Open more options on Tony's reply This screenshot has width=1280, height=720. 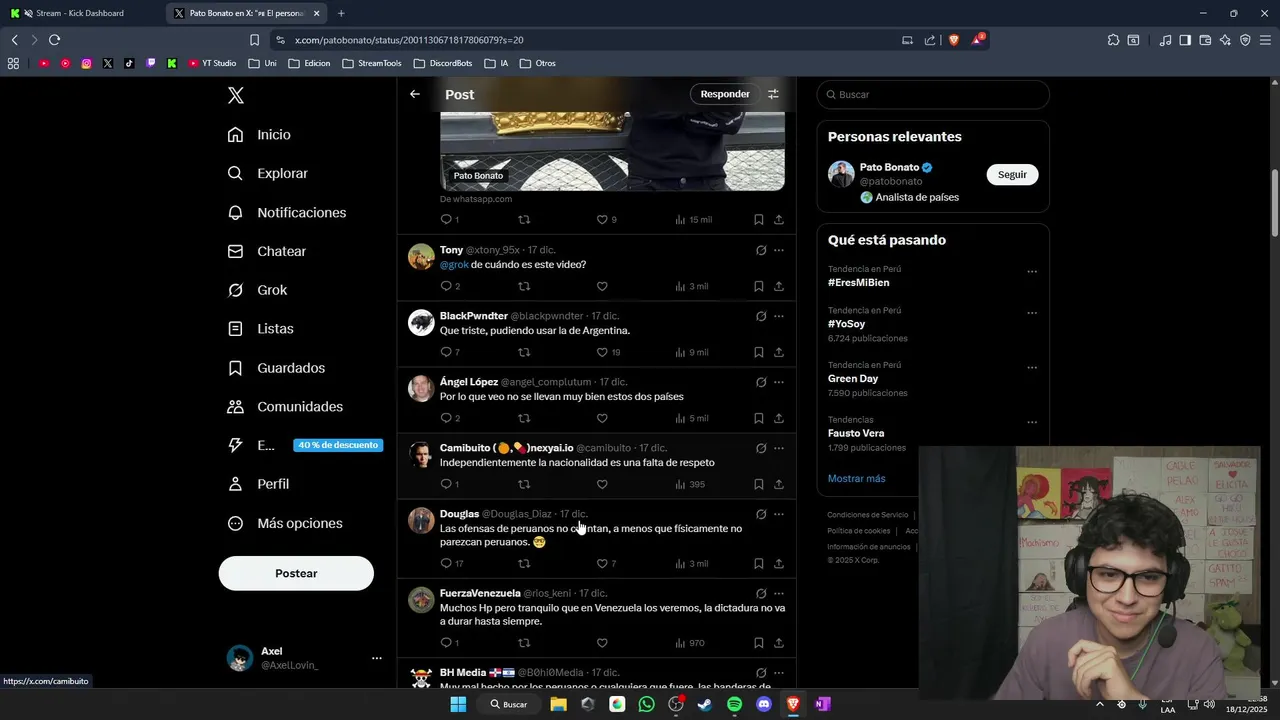779,250
